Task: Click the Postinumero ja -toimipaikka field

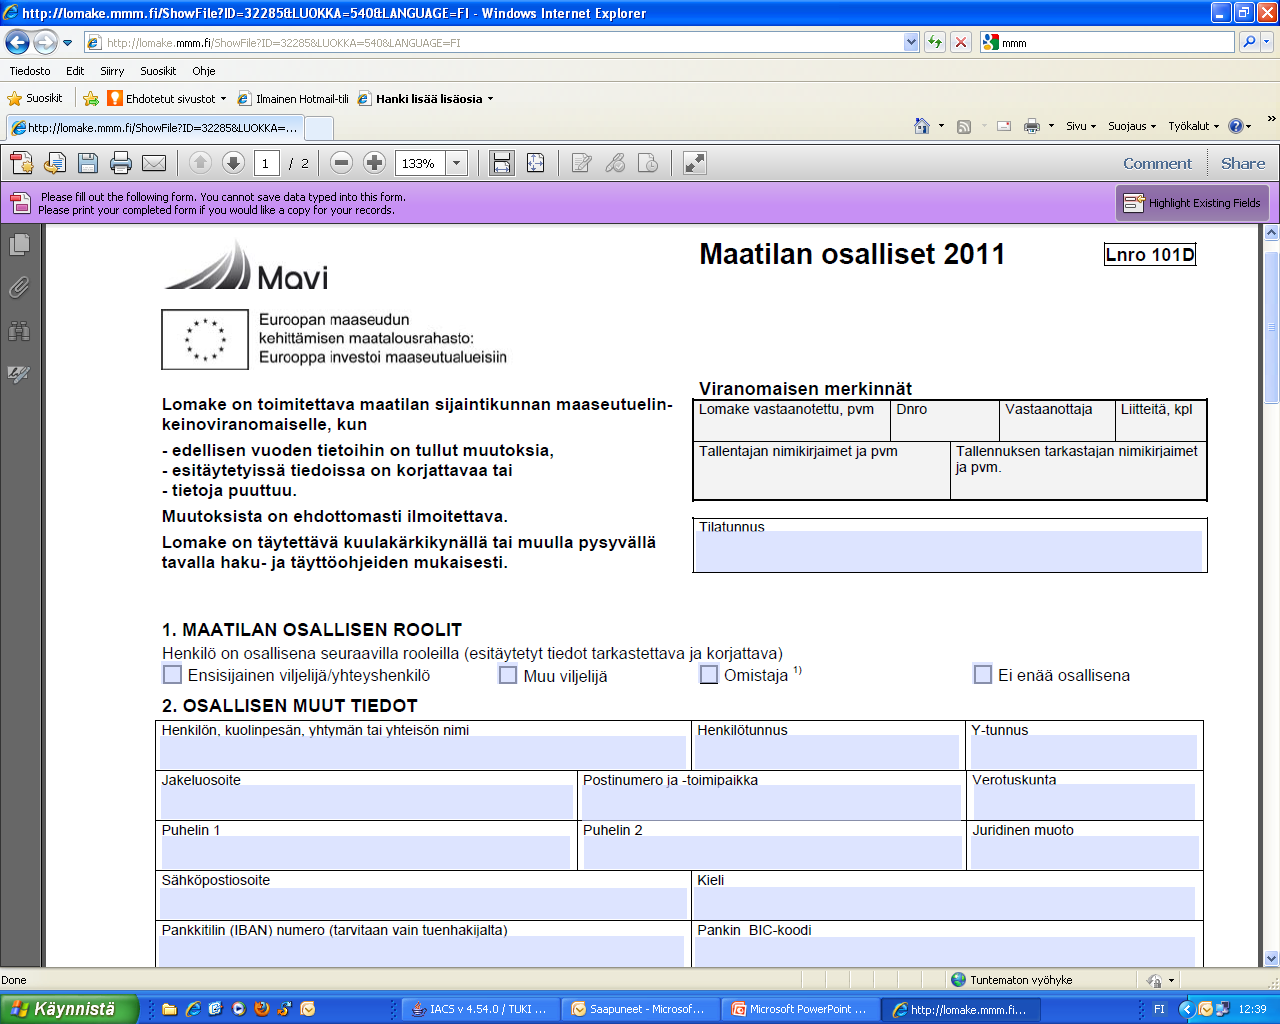Action: point(771,802)
